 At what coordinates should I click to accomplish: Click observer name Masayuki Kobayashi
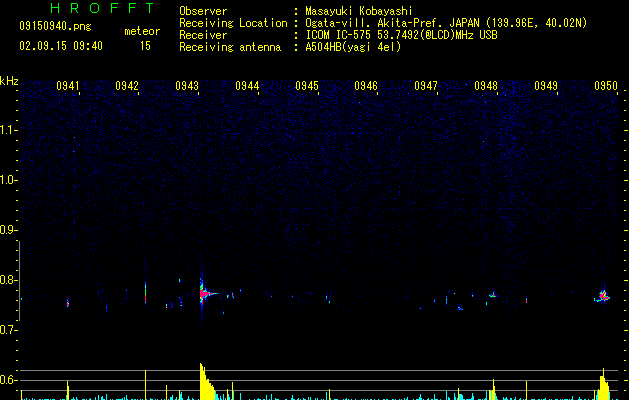359,11
